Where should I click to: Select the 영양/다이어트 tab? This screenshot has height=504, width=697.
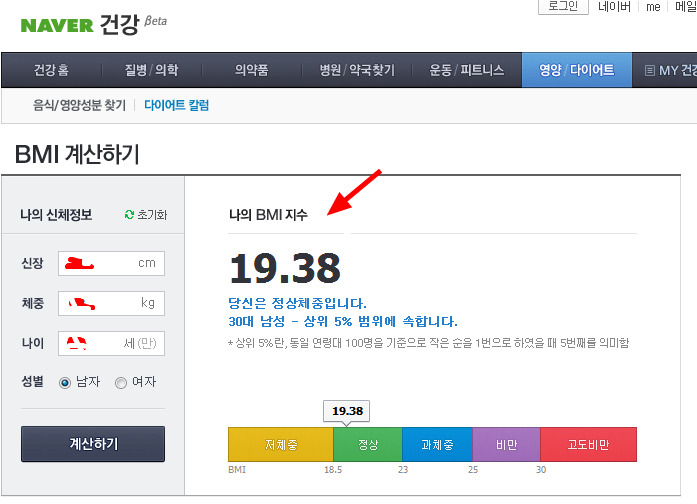tap(576, 70)
